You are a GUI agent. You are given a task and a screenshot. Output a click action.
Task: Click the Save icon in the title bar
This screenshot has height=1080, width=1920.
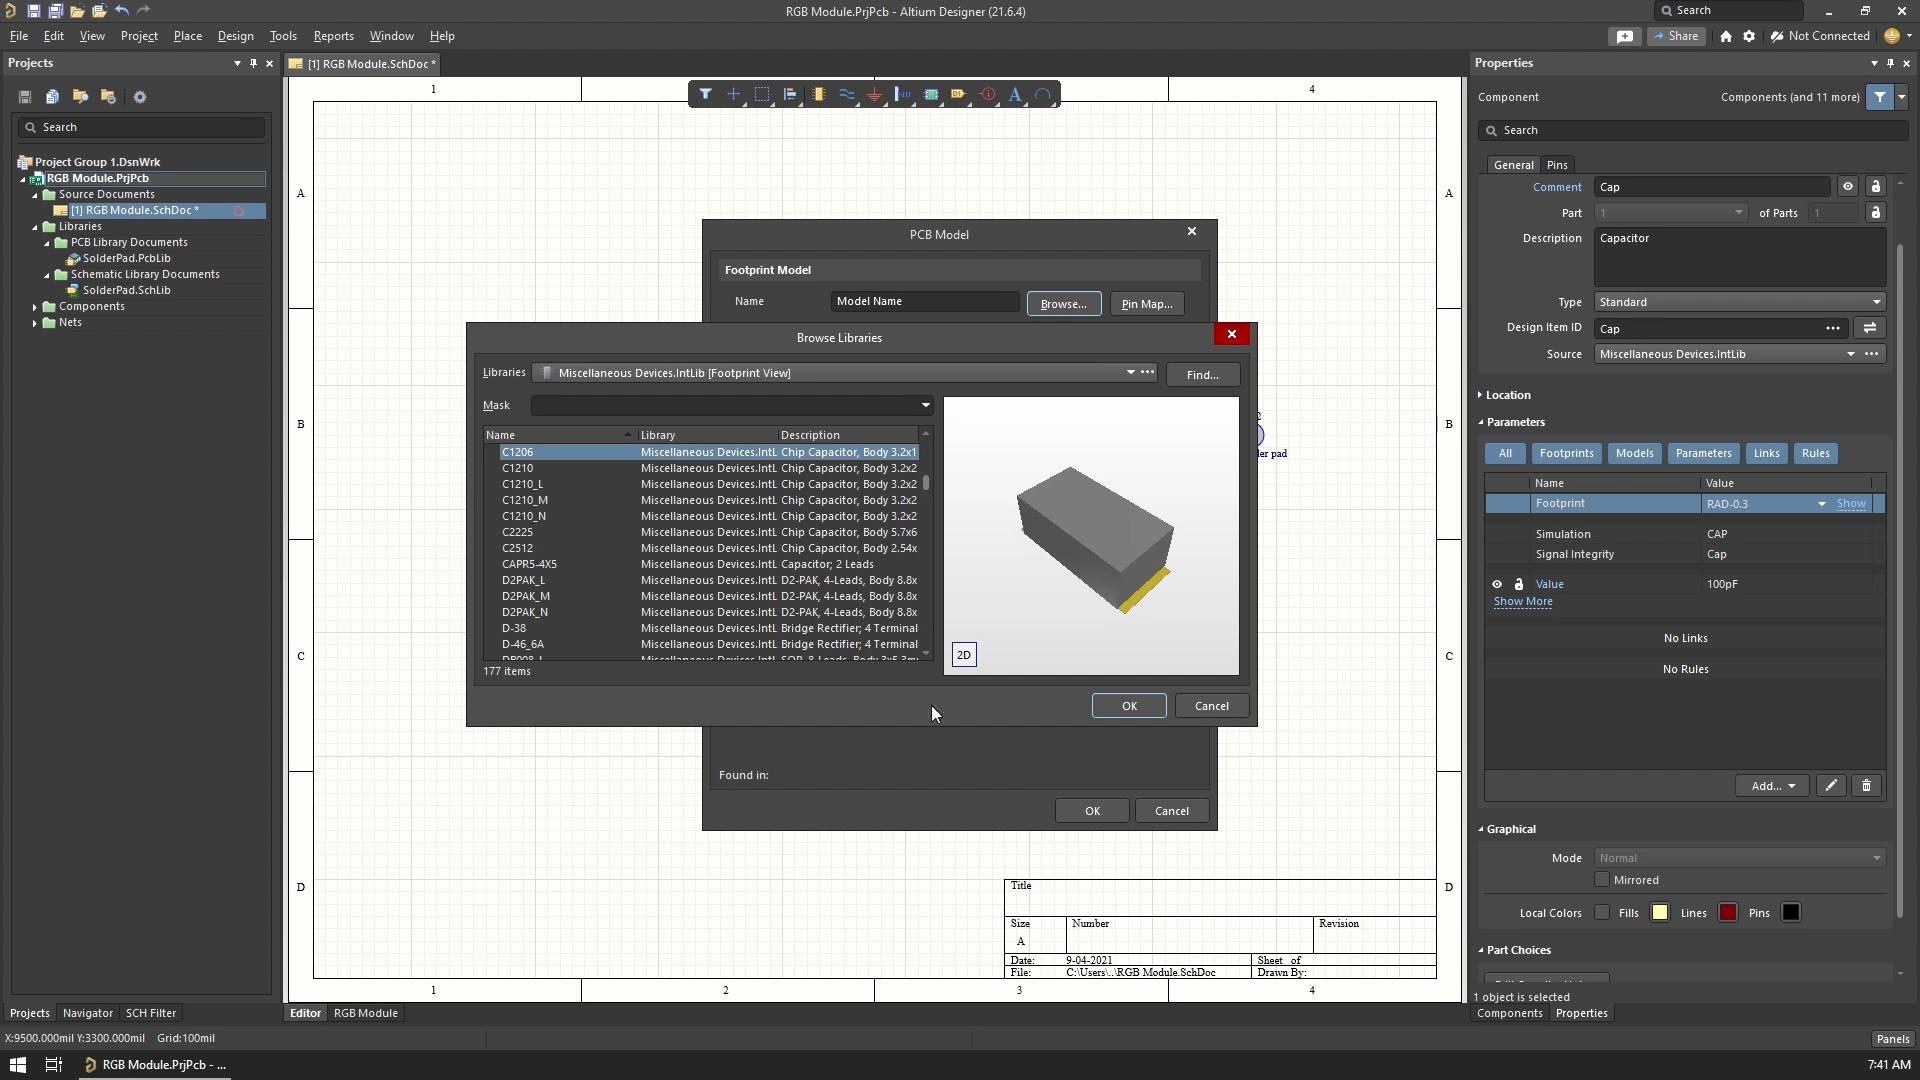click(33, 11)
